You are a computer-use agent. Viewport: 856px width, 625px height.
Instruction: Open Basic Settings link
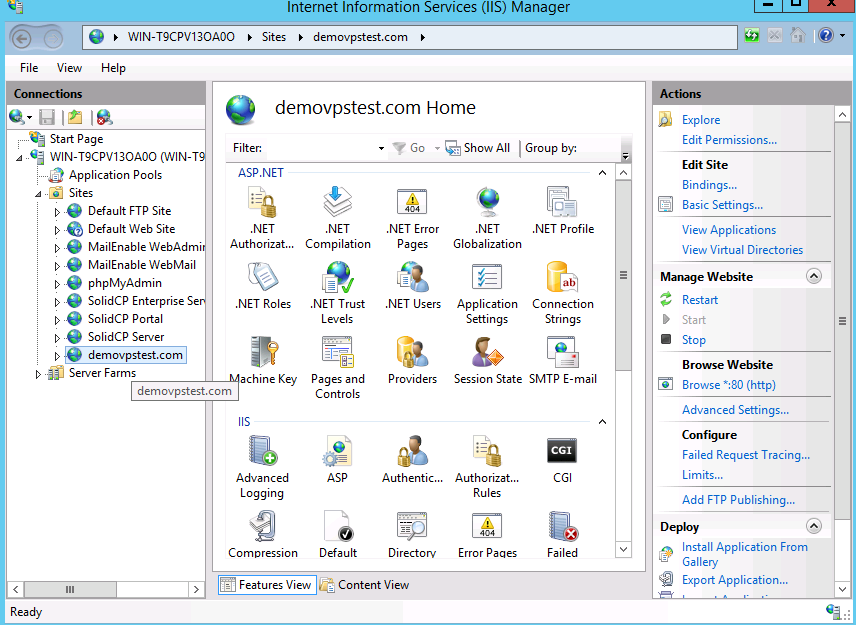coord(722,205)
